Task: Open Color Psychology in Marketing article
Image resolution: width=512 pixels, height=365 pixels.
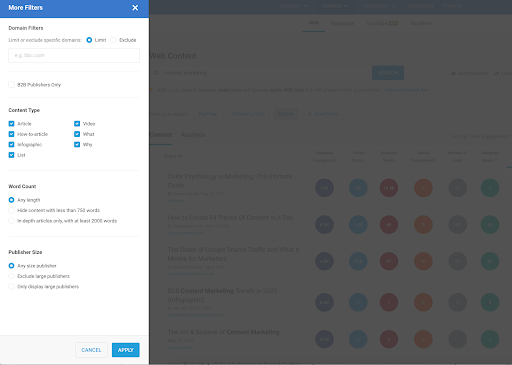Action: tap(230, 181)
